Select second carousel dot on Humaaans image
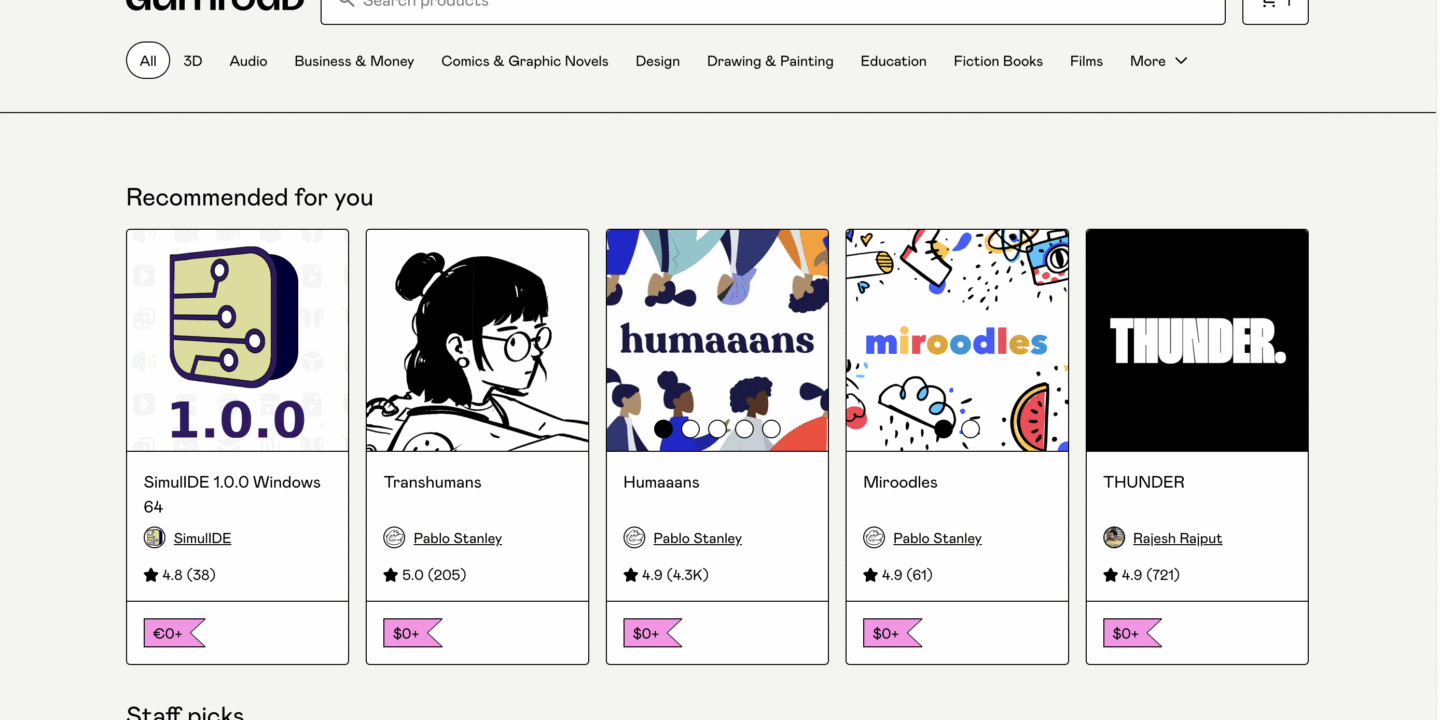The width and height of the screenshot is (1440, 720). [x=690, y=429]
